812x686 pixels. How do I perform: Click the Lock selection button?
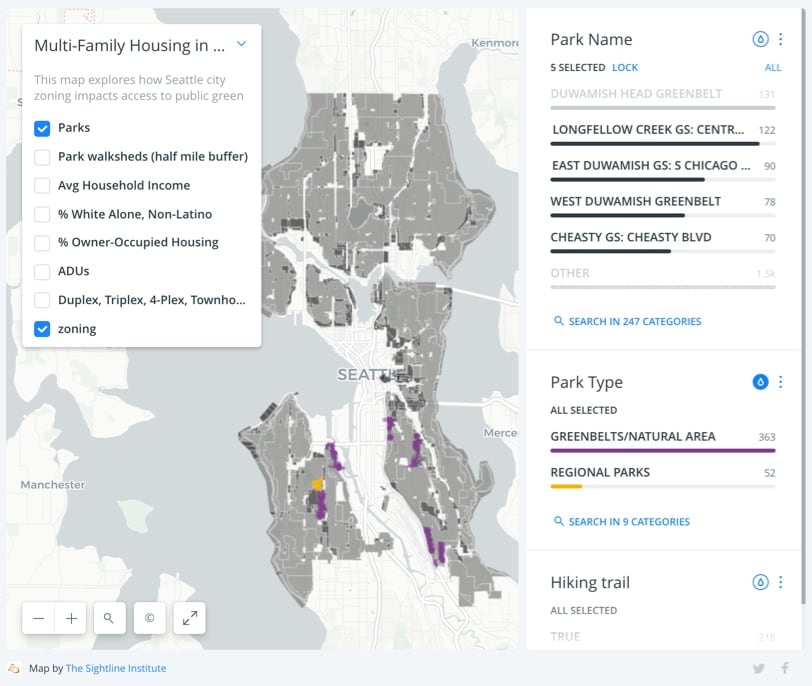(625, 67)
